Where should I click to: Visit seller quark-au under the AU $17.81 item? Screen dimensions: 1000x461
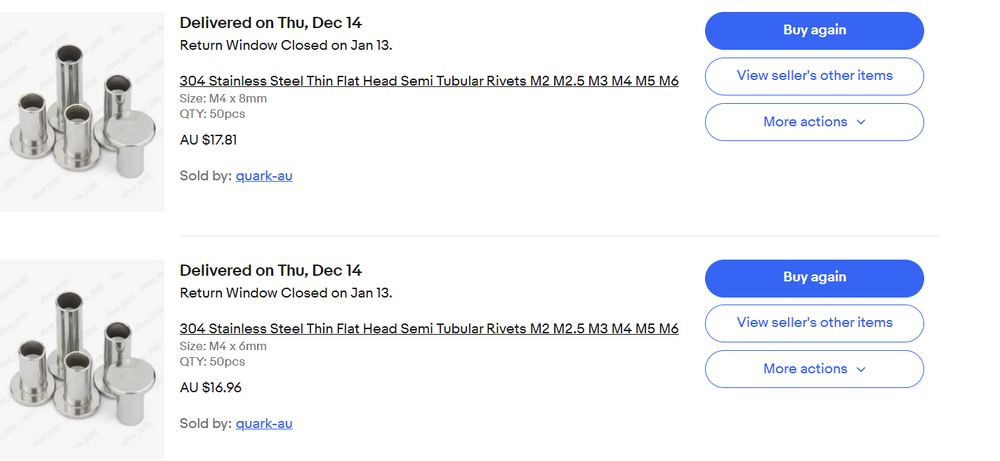264,176
